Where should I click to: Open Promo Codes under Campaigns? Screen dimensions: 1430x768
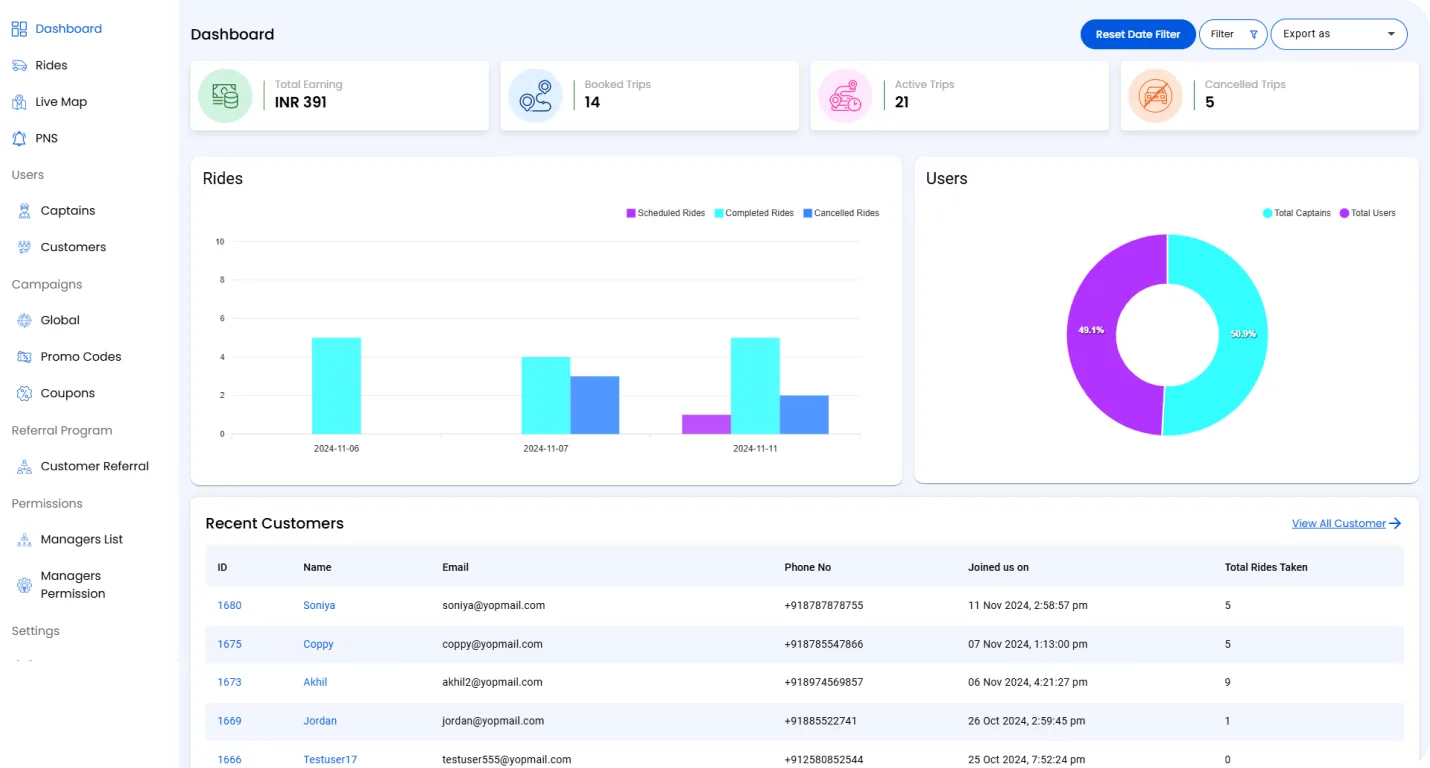click(81, 357)
